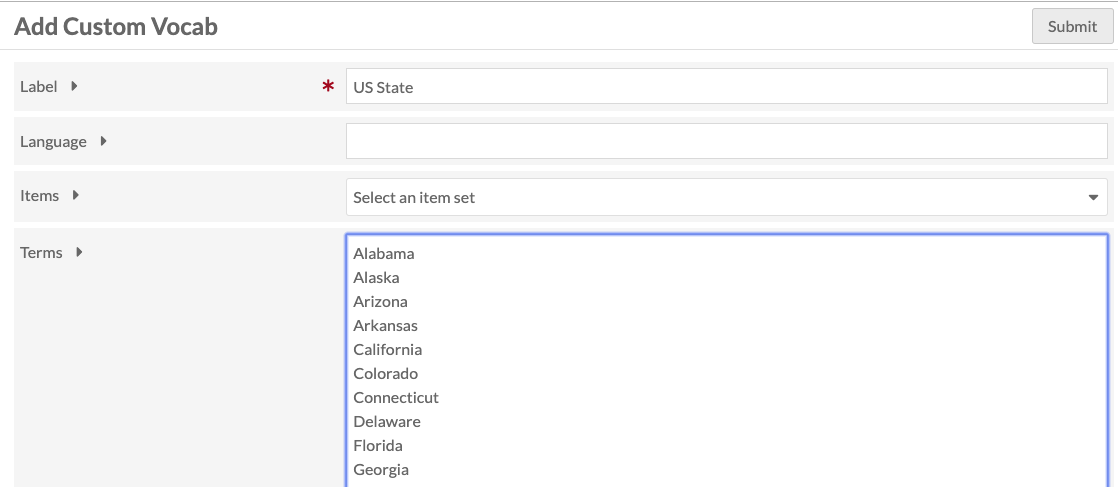Expand the Terms field info arrow
This screenshot has height=487, width=1118.
click(79, 252)
